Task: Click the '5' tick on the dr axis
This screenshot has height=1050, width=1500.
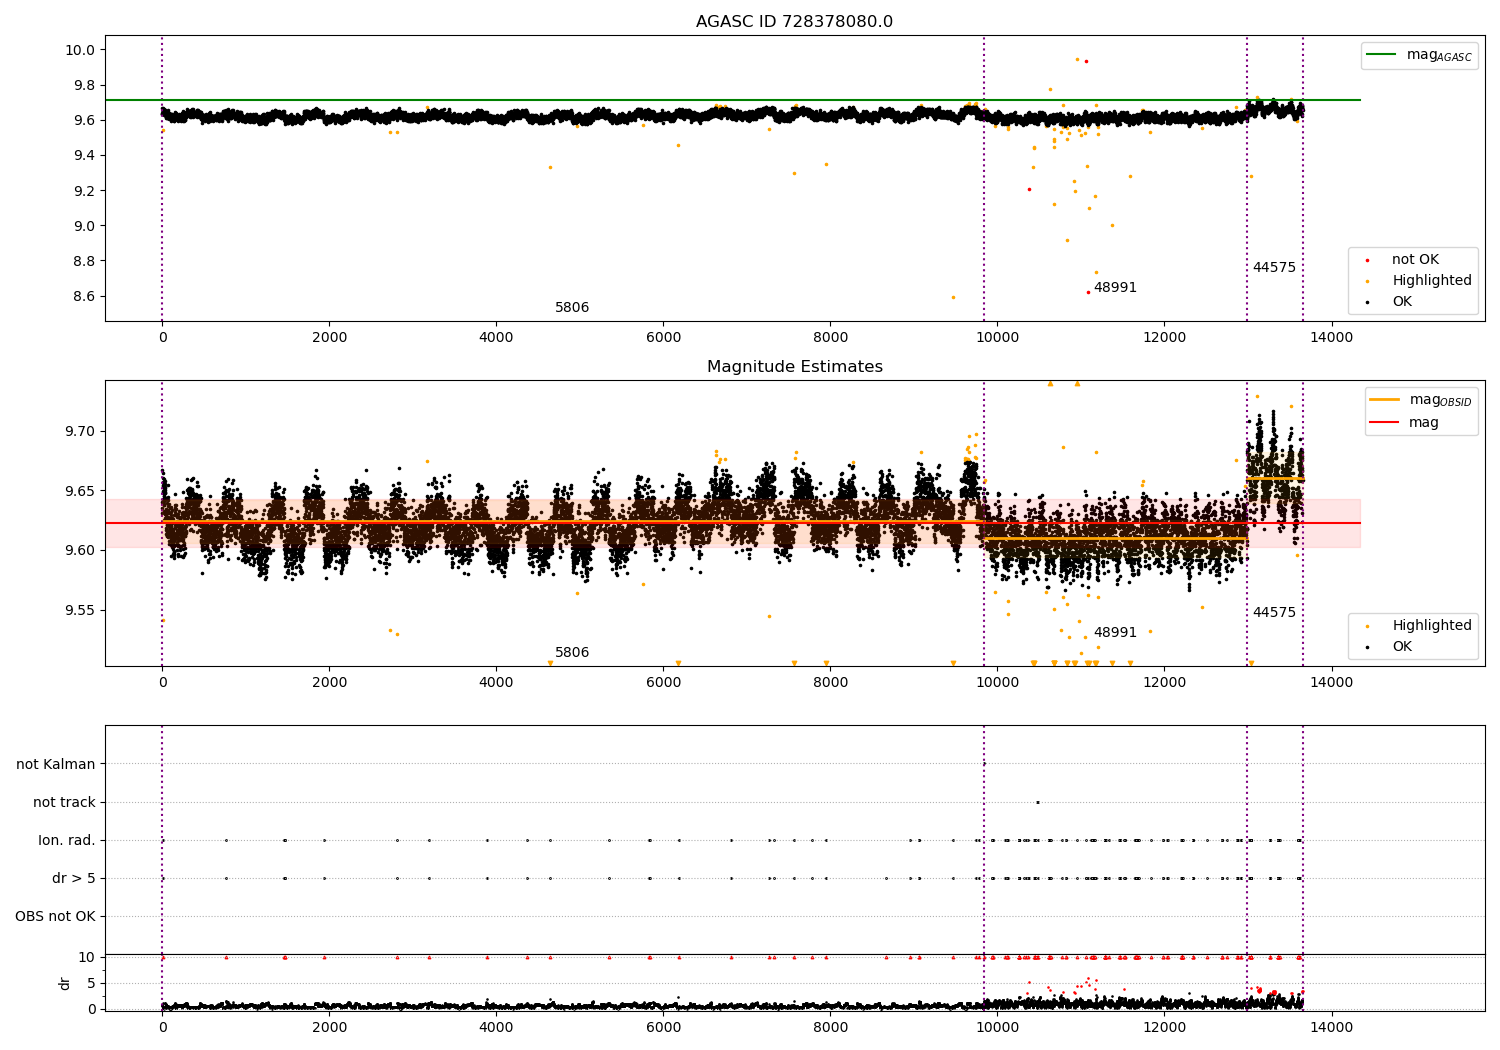Action: (x=91, y=984)
